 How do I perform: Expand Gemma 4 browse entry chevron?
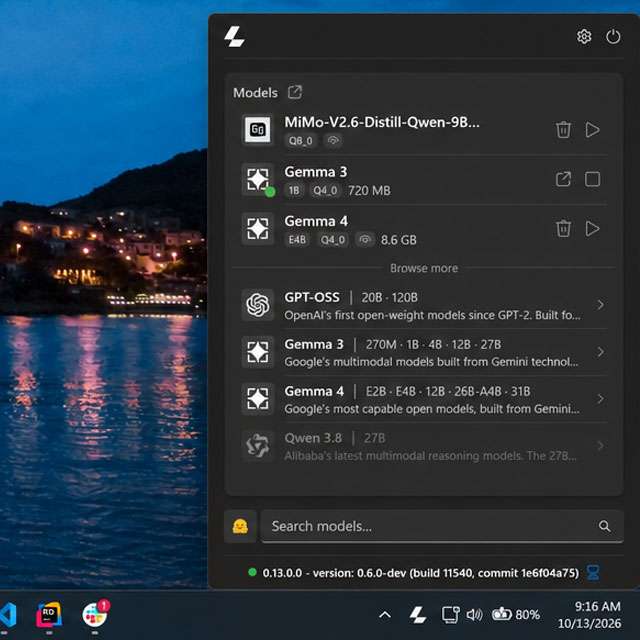[x=600, y=399]
